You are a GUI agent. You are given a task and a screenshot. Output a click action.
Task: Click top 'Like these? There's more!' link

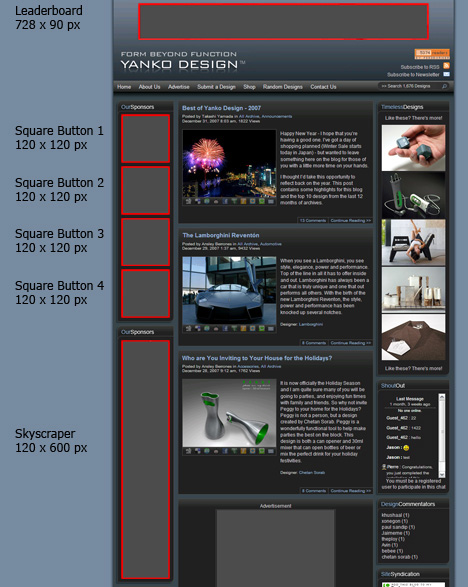413,118
